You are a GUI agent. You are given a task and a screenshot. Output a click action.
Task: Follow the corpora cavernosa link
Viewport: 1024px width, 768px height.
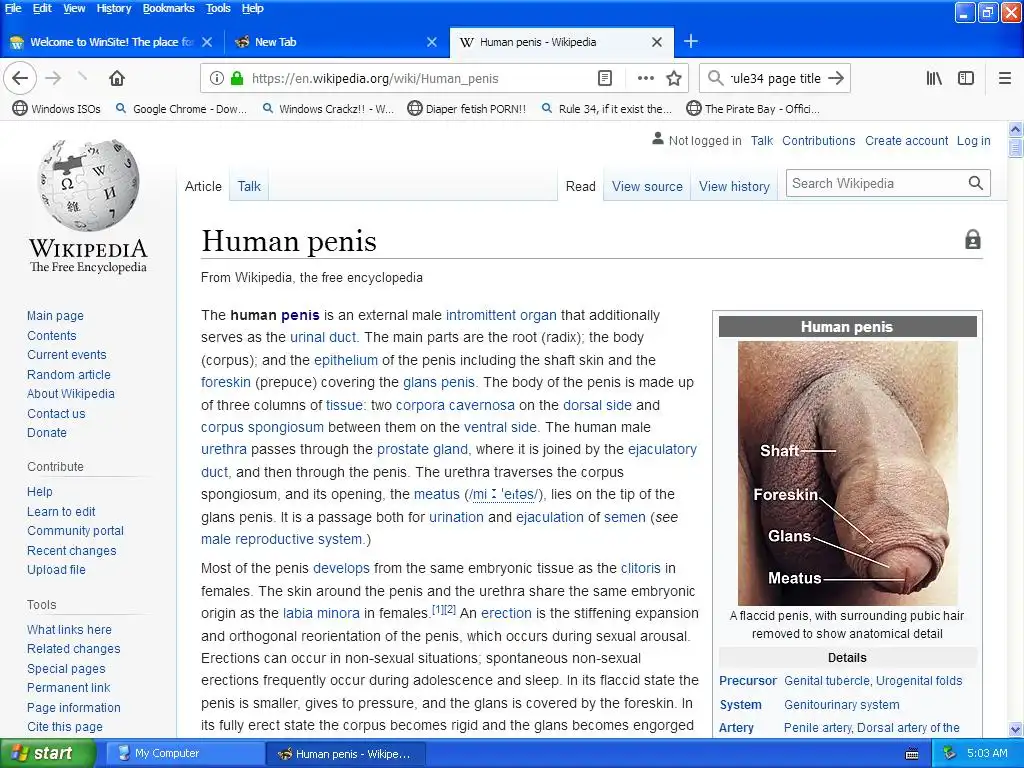[455, 405]
